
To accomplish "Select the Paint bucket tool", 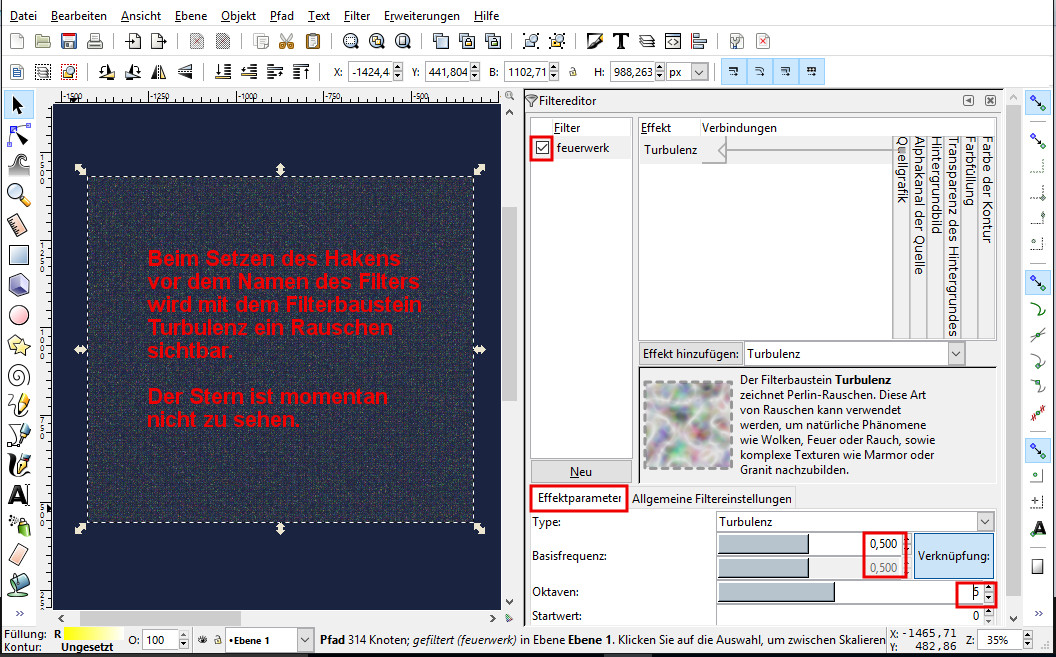I will [18, 584].
